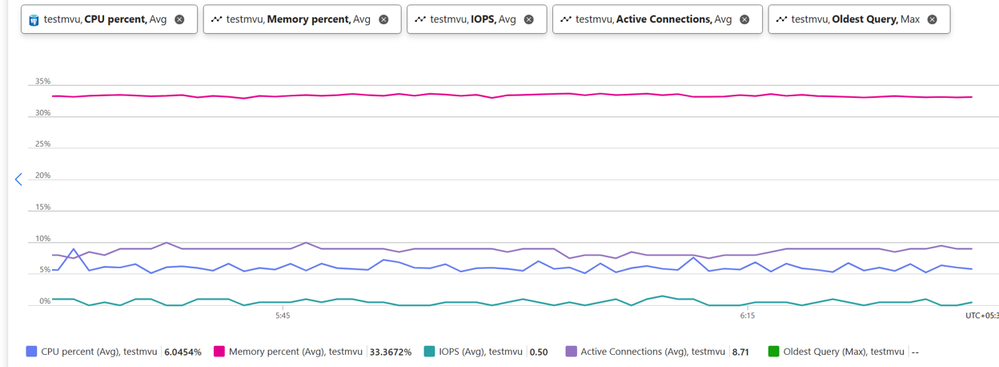Click the line chart icon on IOPS chip

420,20
